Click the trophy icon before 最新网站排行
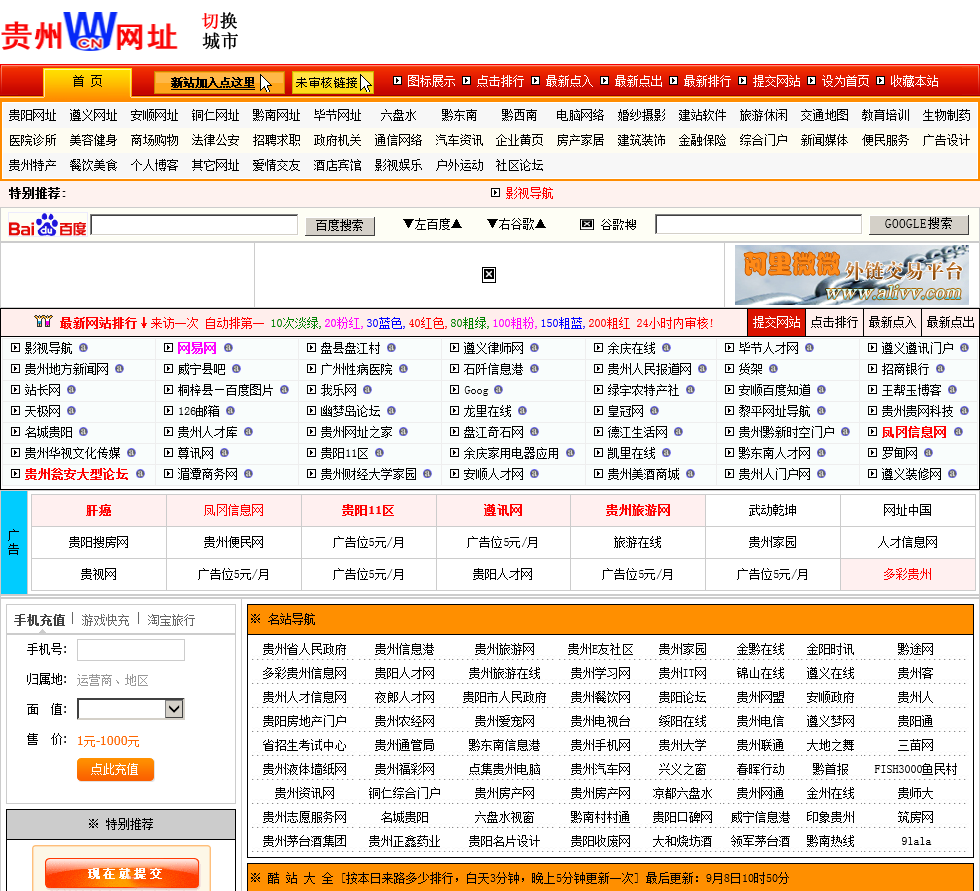Image resolution: width=980 pixels, height=891 pixels. tap(43, 321)
